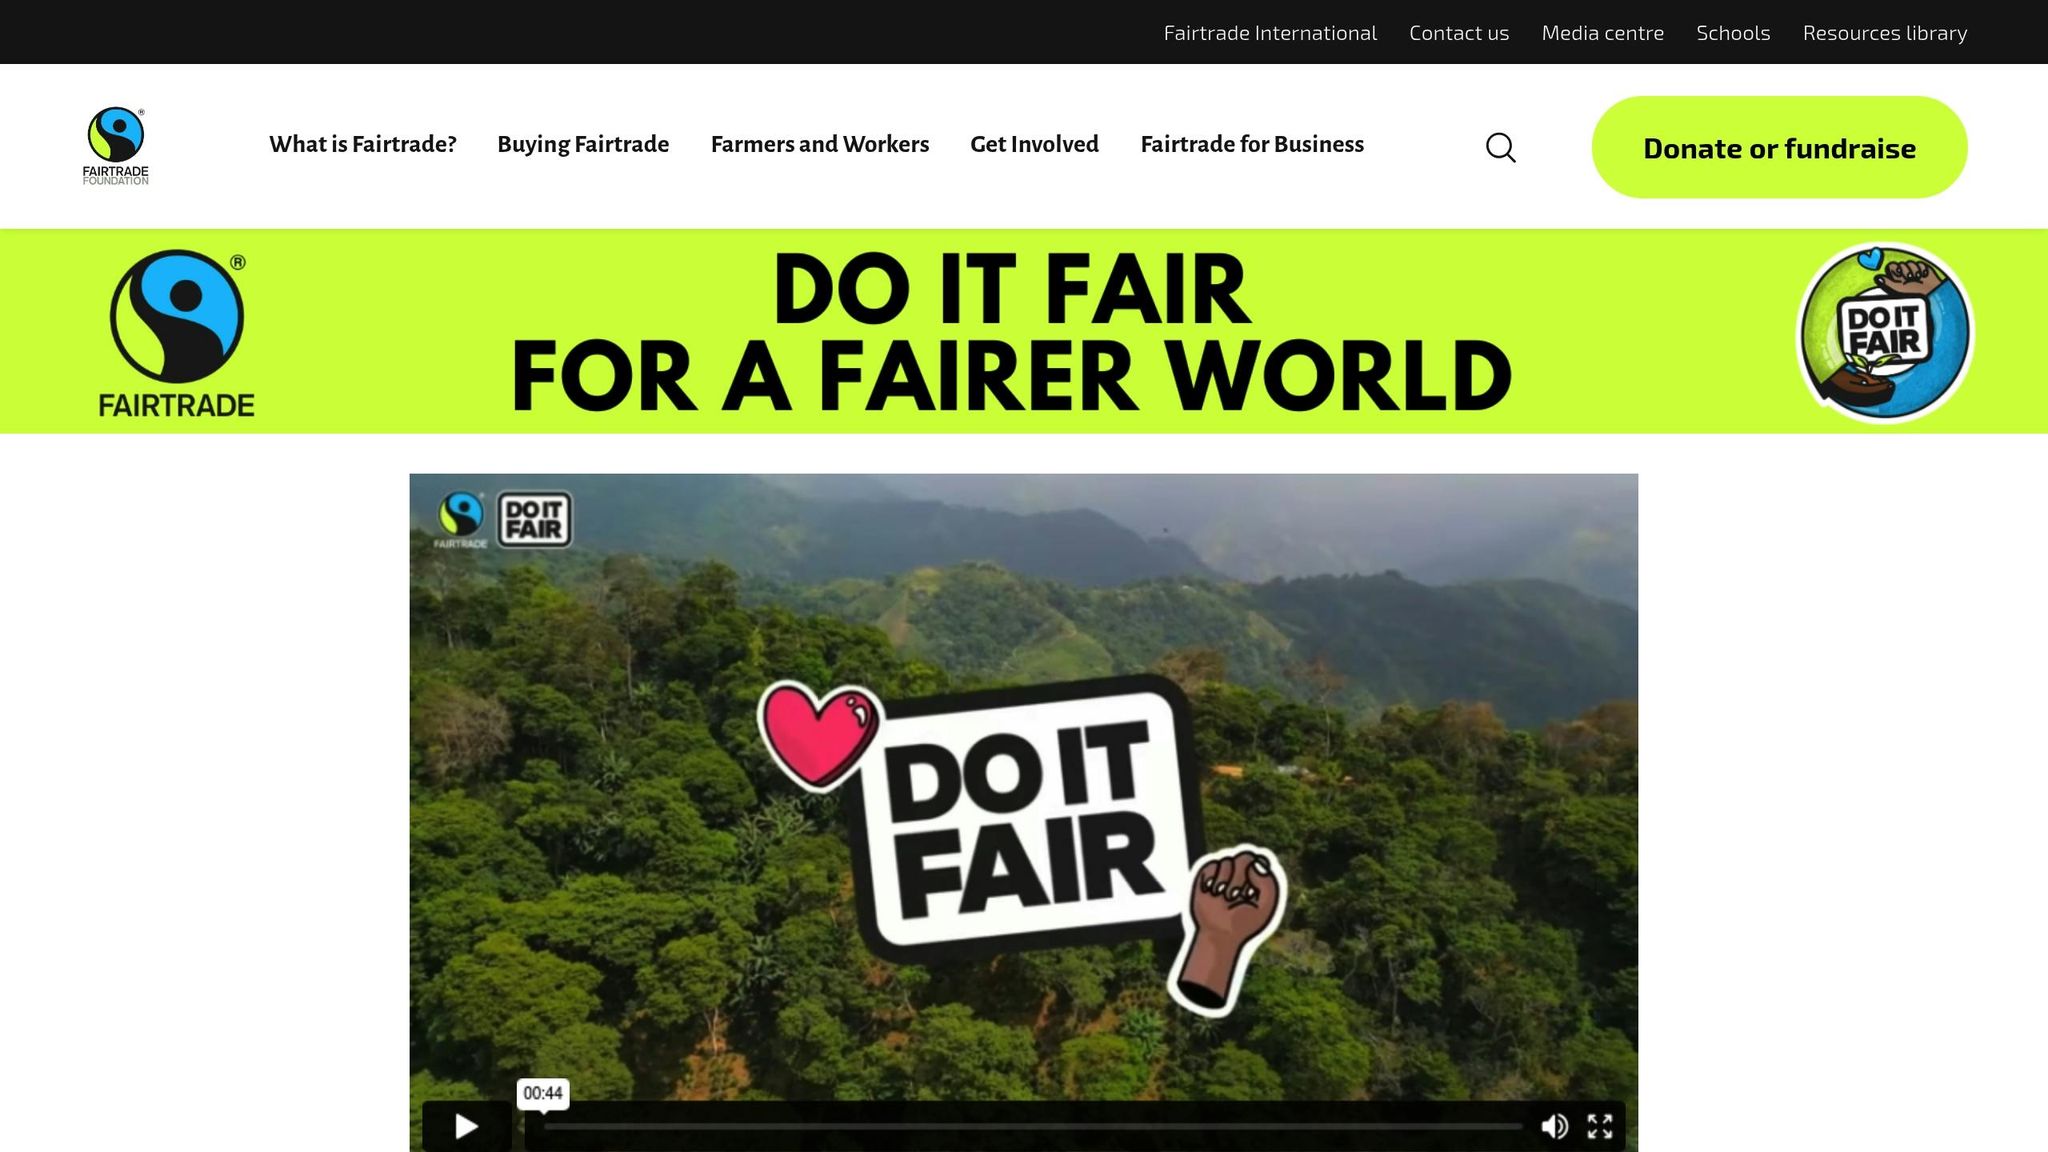Image resolution: width=2048 pixels, height=1152 pixels.
Task: Open the Schools link
Action: coord(1733,33)
